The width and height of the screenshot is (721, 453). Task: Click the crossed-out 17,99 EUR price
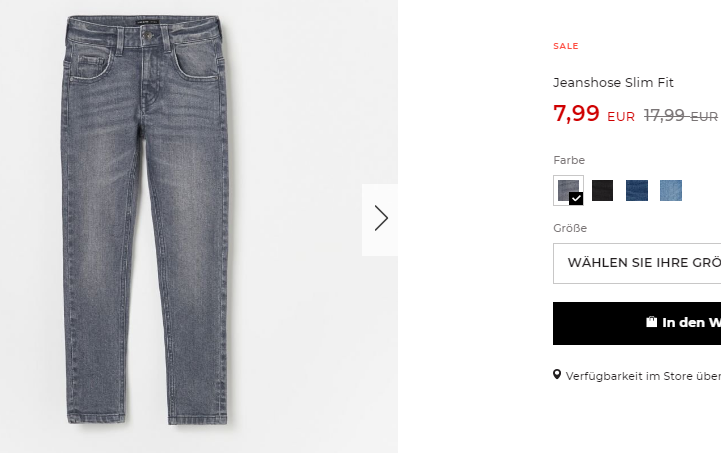(x=681, y=115)
